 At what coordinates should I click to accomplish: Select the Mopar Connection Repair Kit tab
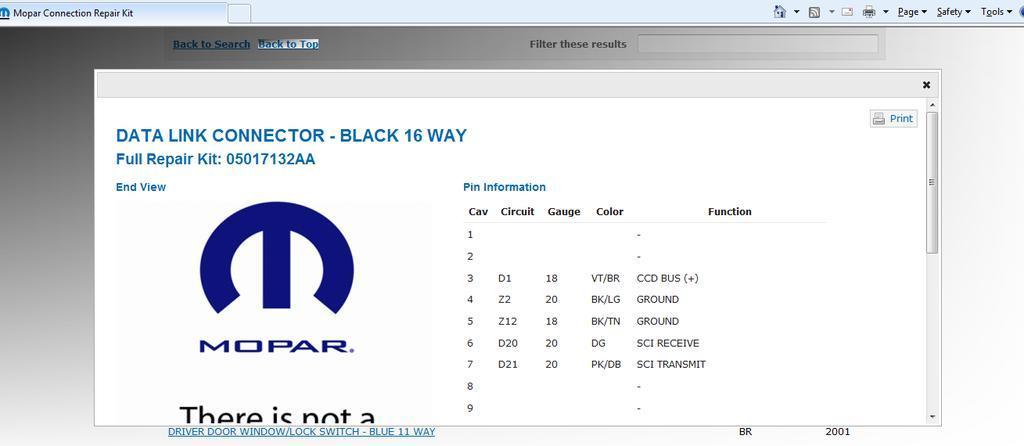[x=113, y=13]
